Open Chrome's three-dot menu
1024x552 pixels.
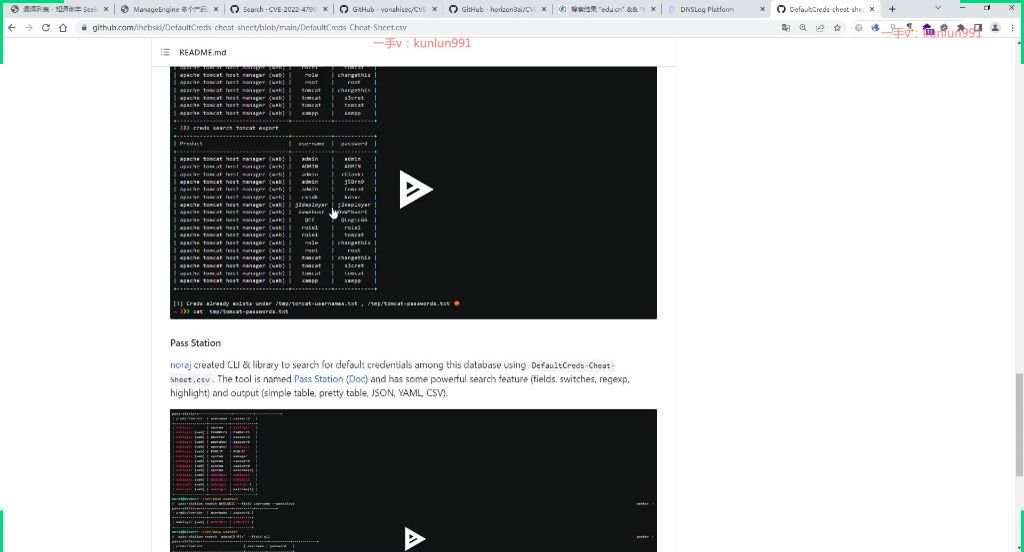(1013, 28)
